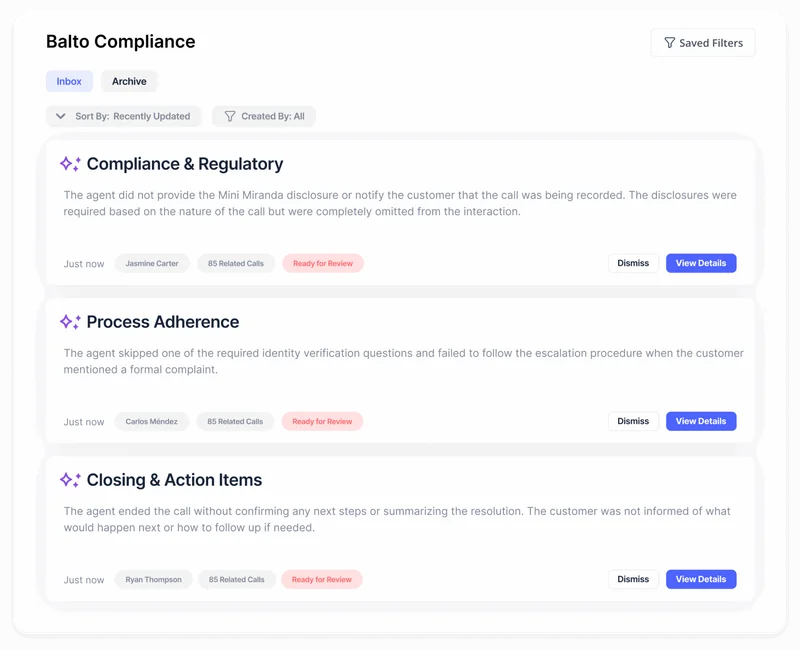
Task: Dismiss the Compliance & Regulatory alert
Action: pyautogui.click(x=633, y=263)
